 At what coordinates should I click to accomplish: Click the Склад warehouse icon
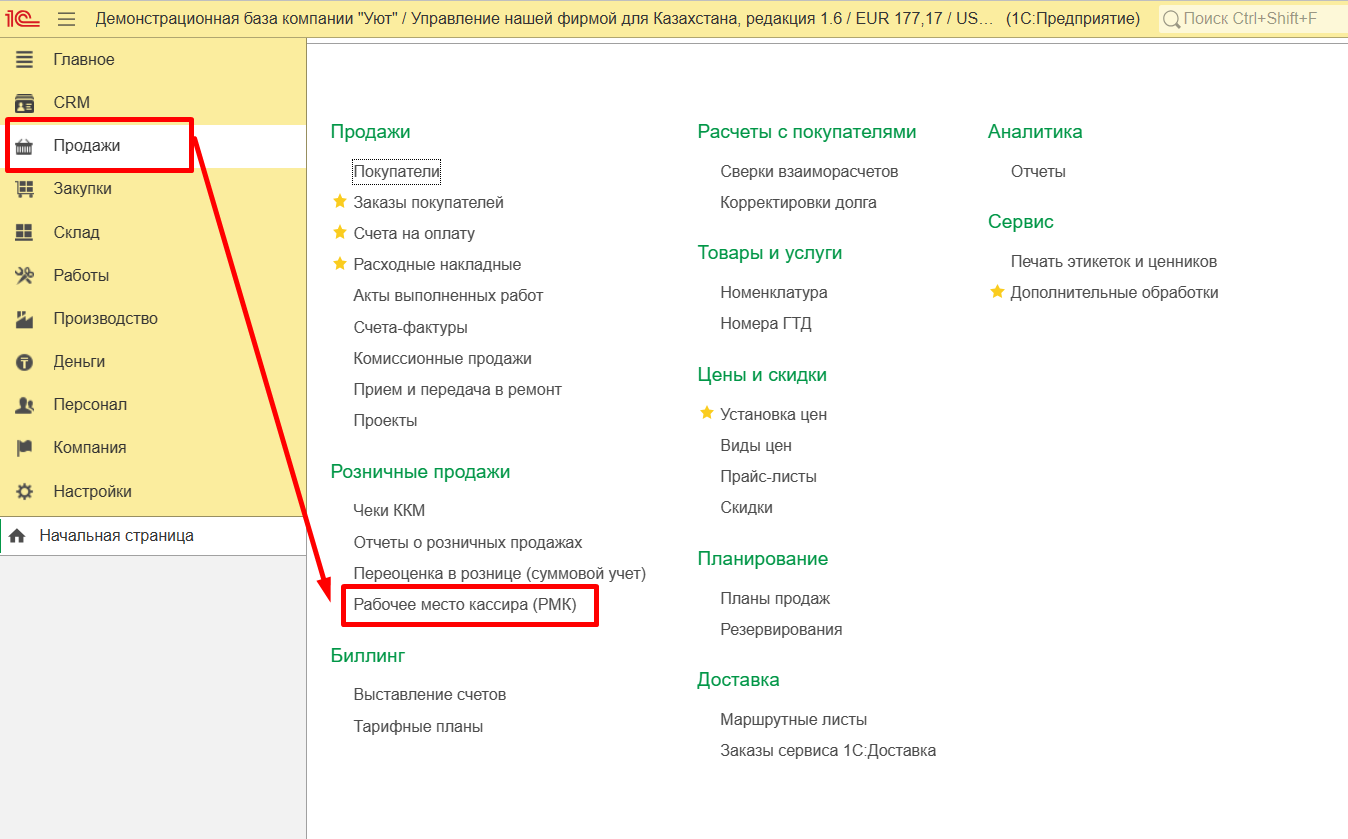click(24, 232)
